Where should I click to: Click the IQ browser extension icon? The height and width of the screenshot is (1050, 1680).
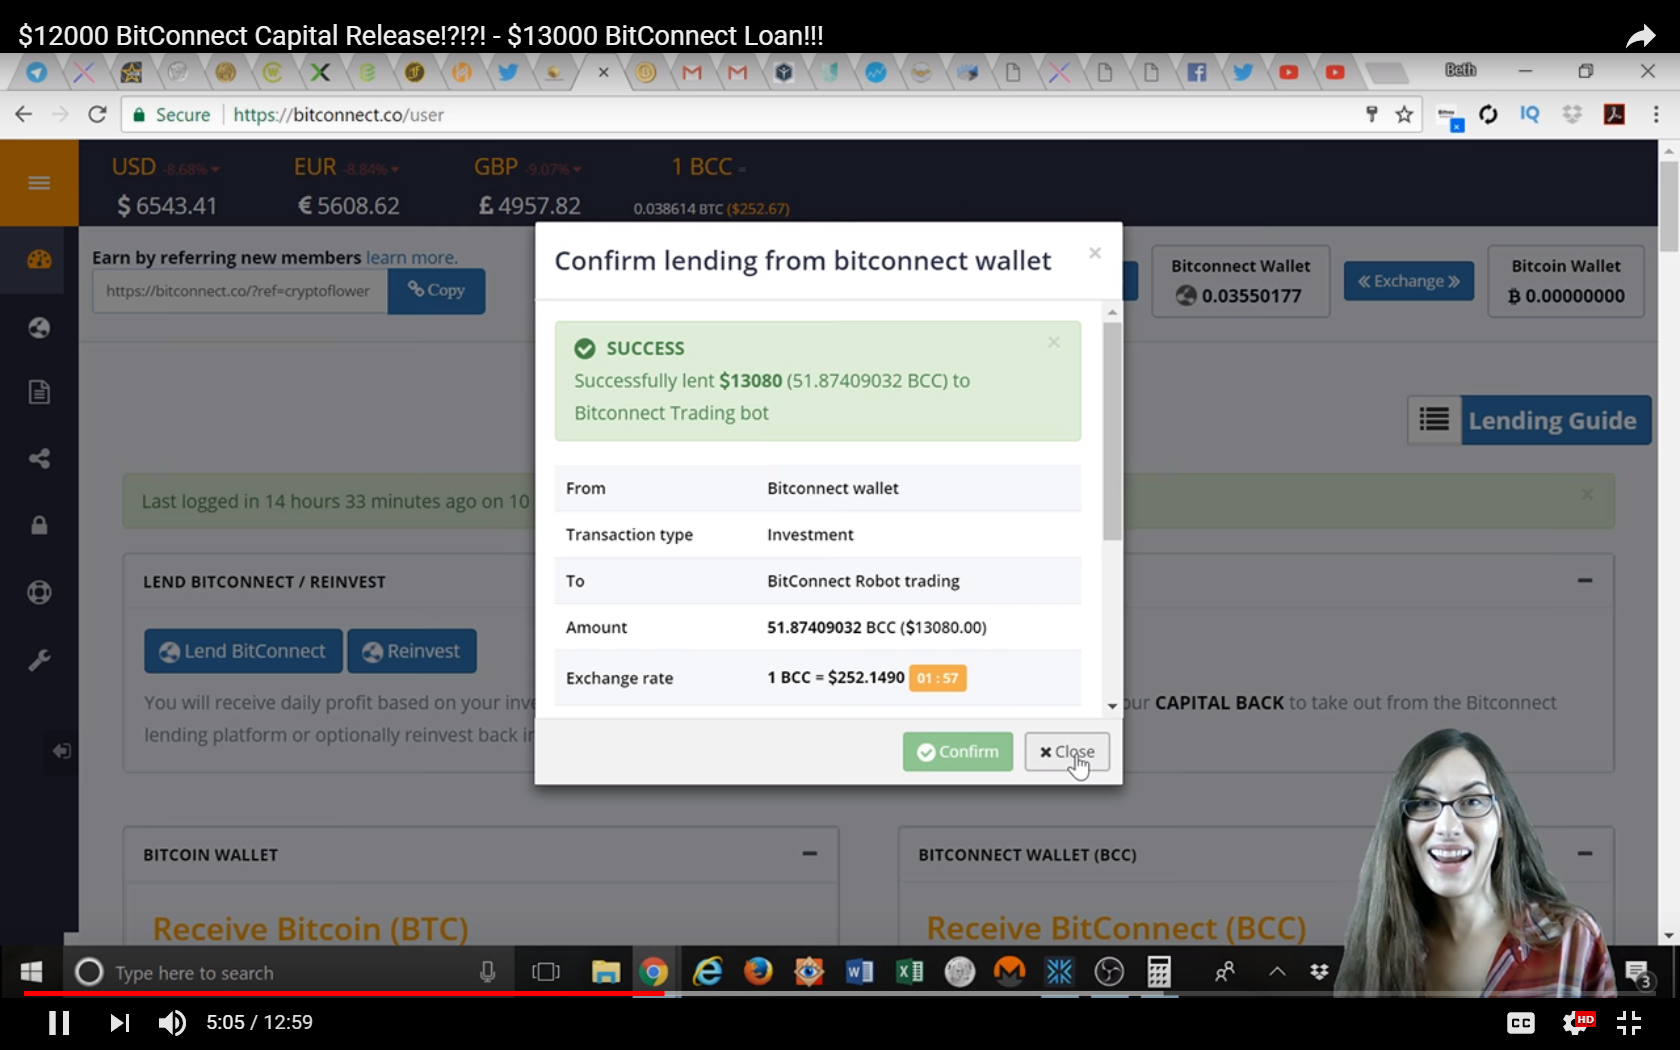coord(1529,114)
